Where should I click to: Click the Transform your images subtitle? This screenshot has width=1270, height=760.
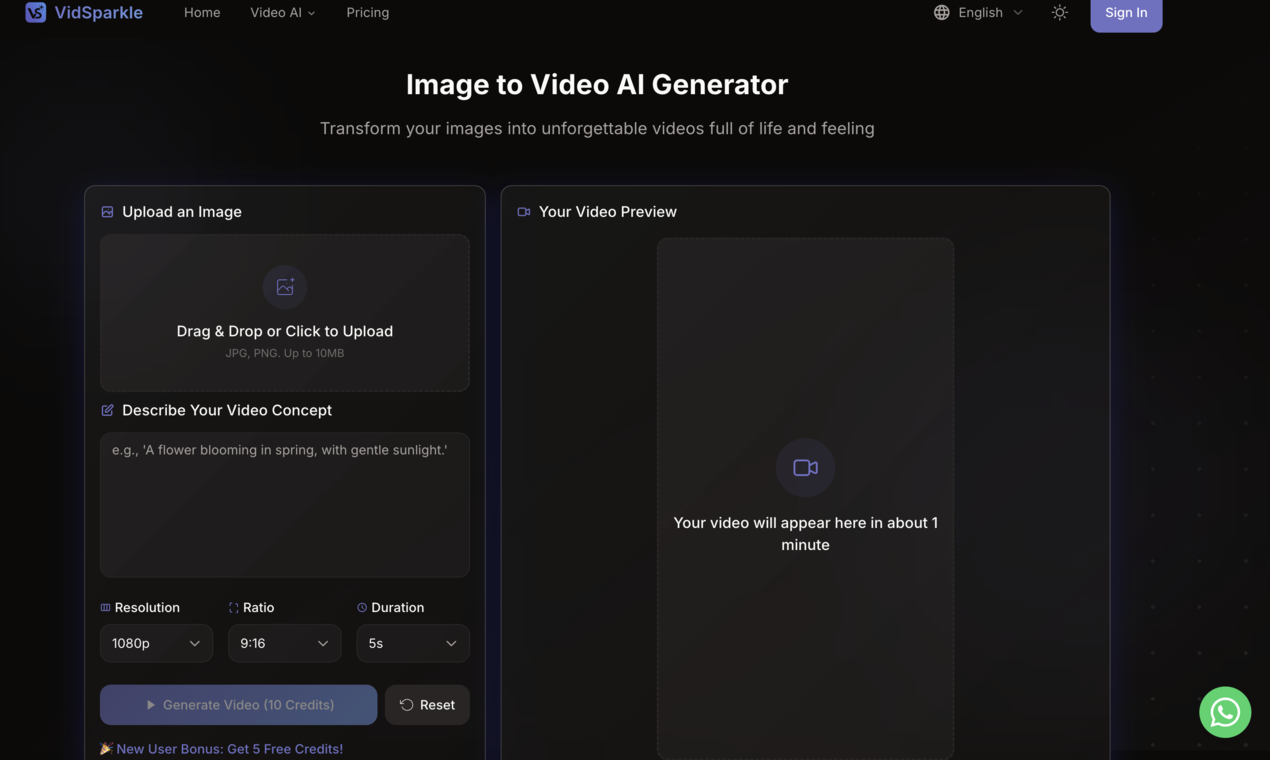coord(597,128)
